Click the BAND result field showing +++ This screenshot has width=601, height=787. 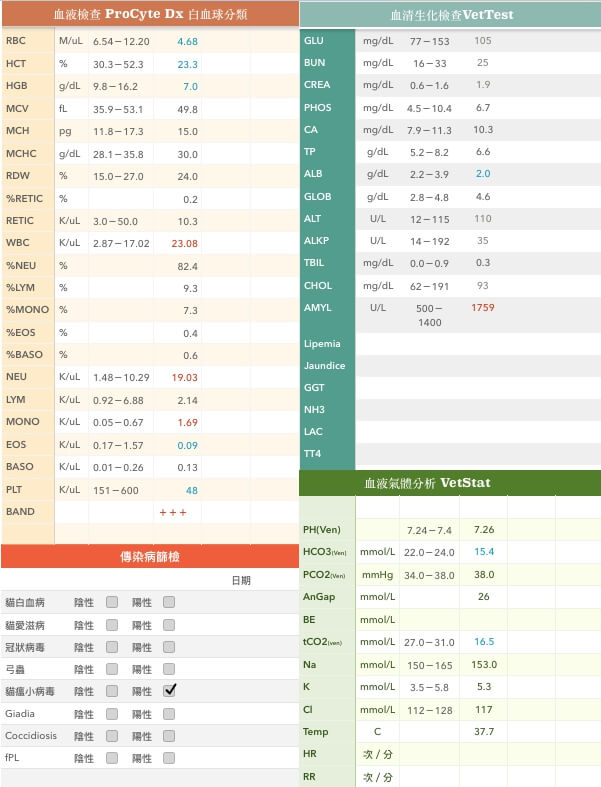[172, 512]
